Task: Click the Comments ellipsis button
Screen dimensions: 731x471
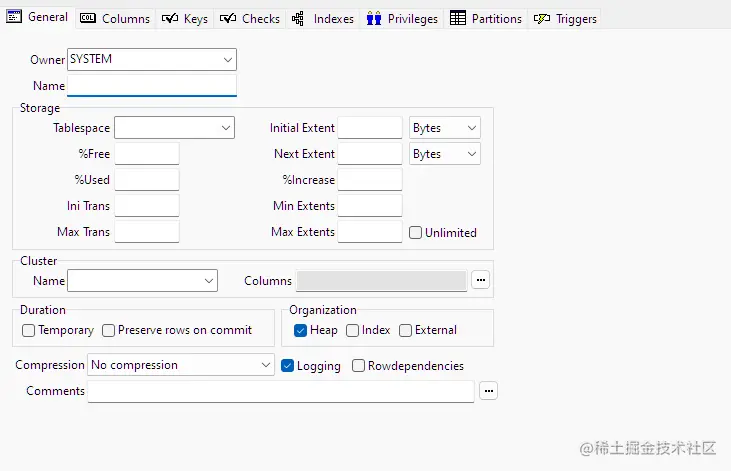Action: click(x=489, y=391)
